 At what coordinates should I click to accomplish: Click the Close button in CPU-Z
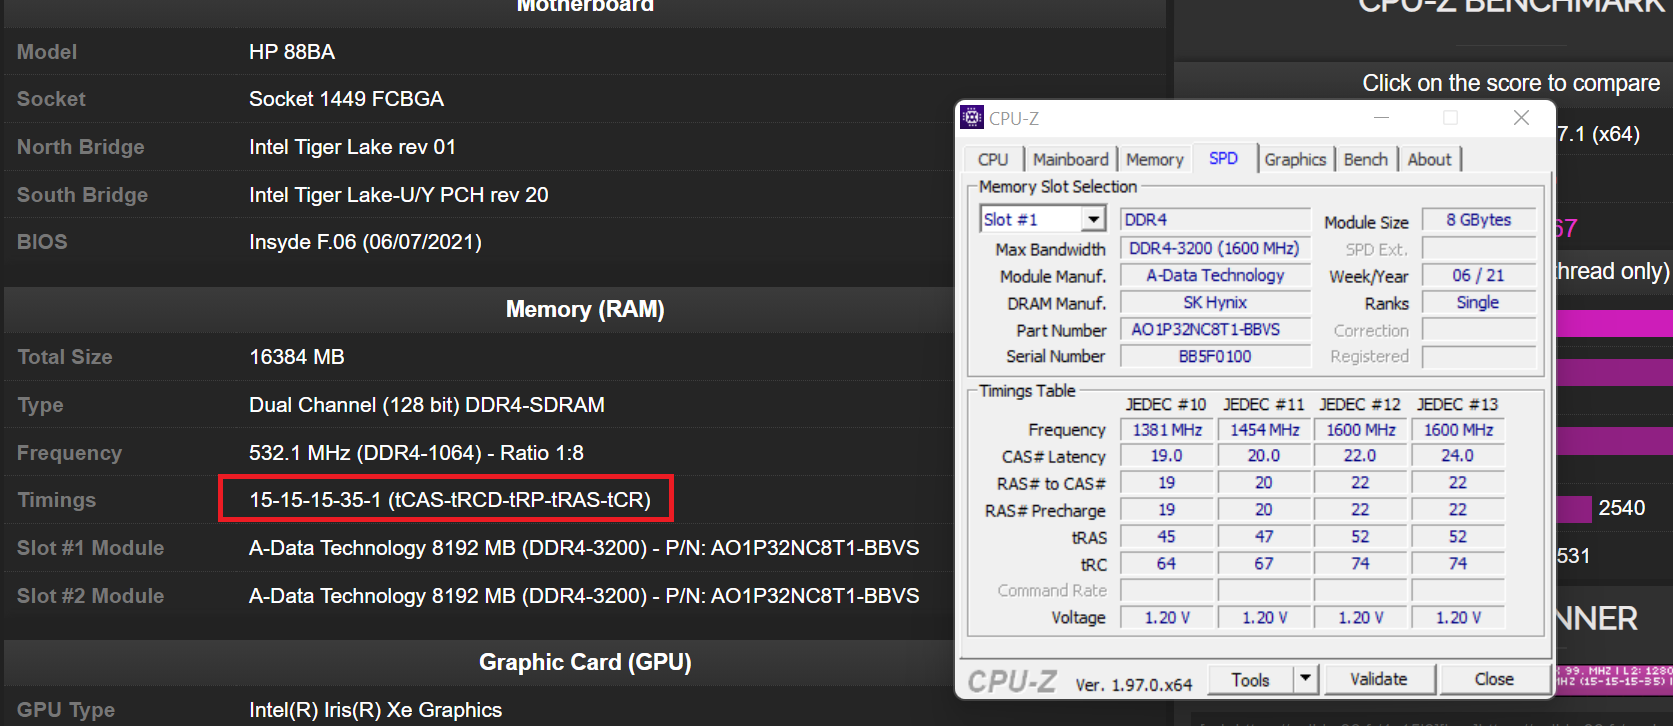point(1494,679)
